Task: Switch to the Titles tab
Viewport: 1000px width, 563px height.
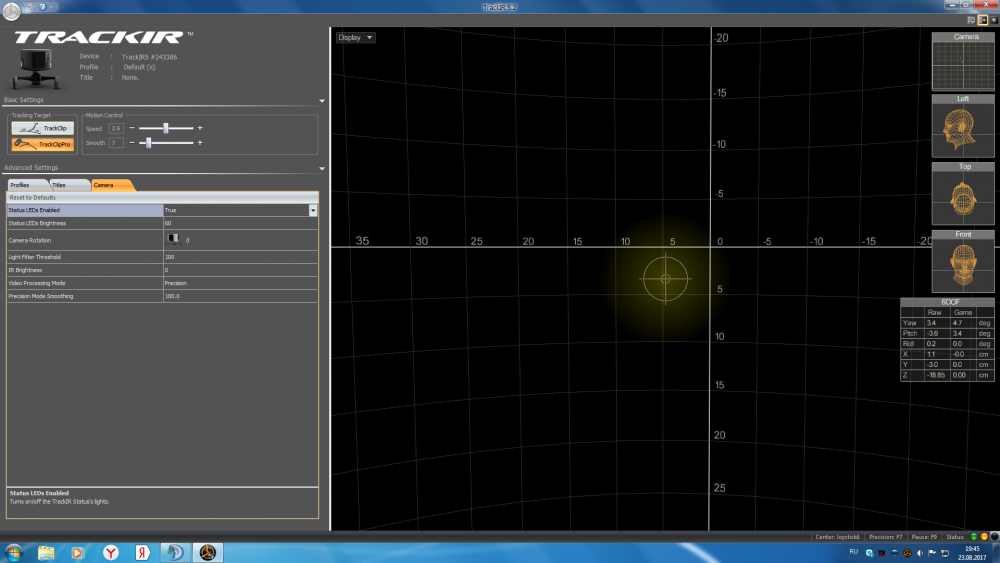Action: (x=62, y=185)
